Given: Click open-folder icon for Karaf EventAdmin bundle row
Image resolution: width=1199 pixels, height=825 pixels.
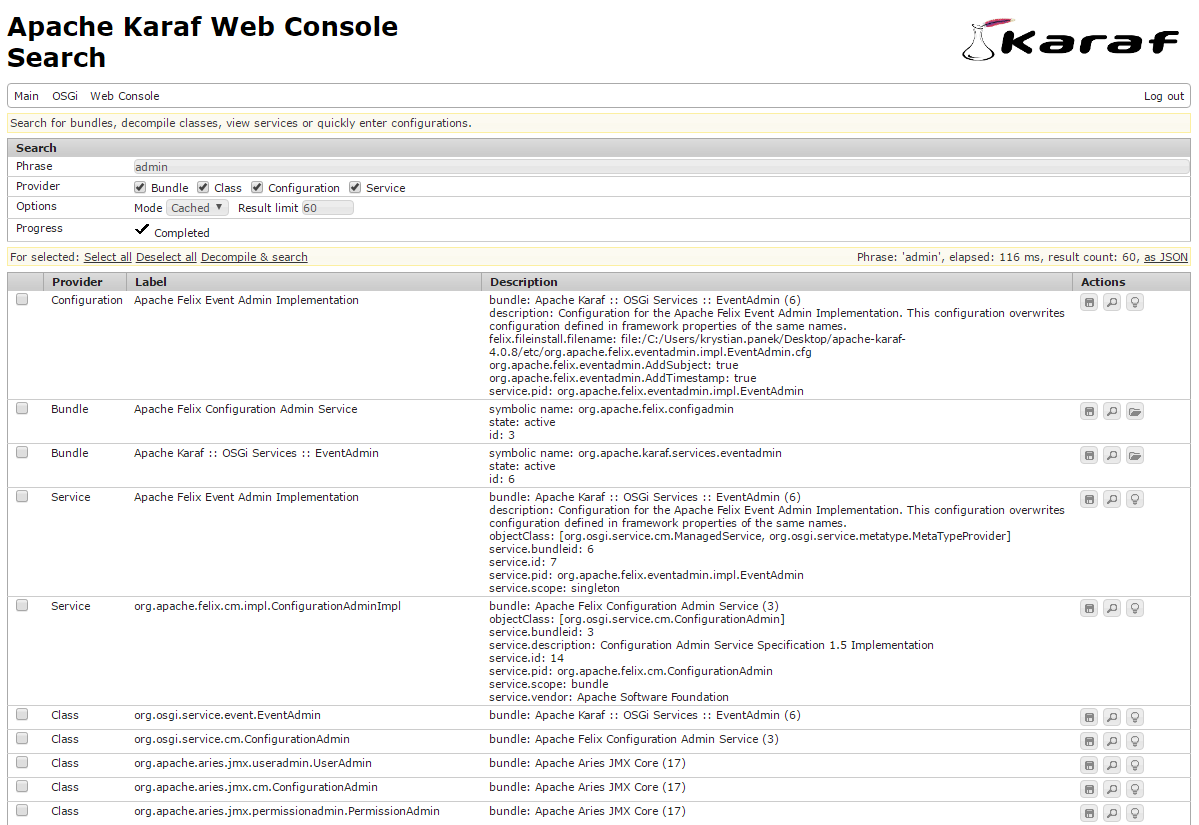Looking at the screenshot, I should [1135, 456].
